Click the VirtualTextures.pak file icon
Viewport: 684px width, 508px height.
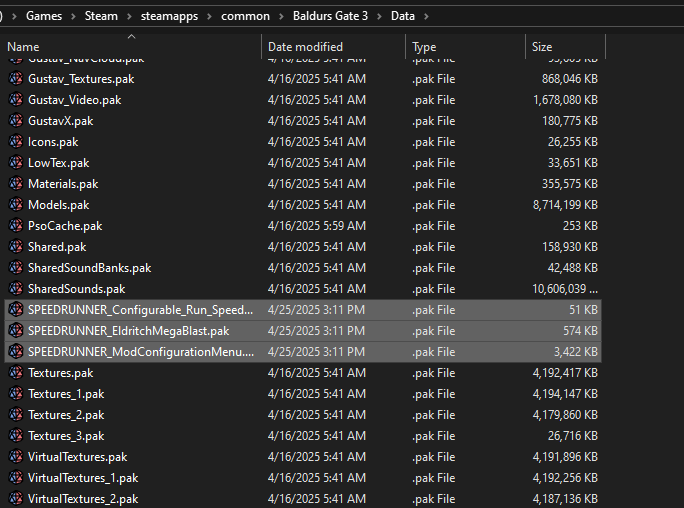click(16, 457)
